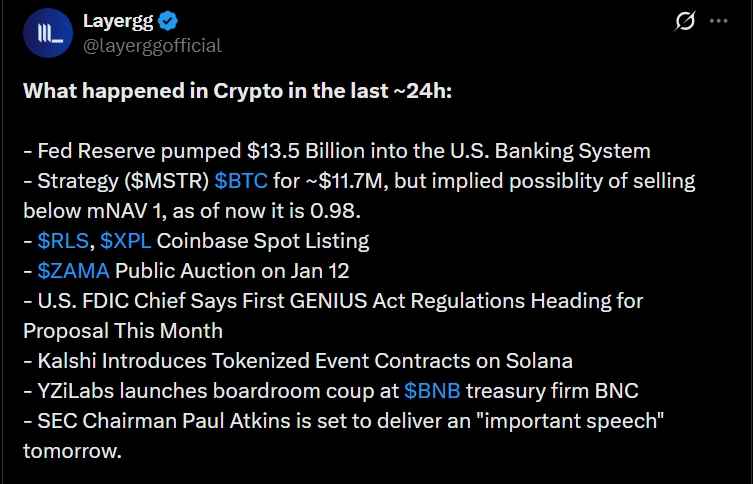Click the Layergg profile avatar
The image size is (753, 484).
[50, 32]
